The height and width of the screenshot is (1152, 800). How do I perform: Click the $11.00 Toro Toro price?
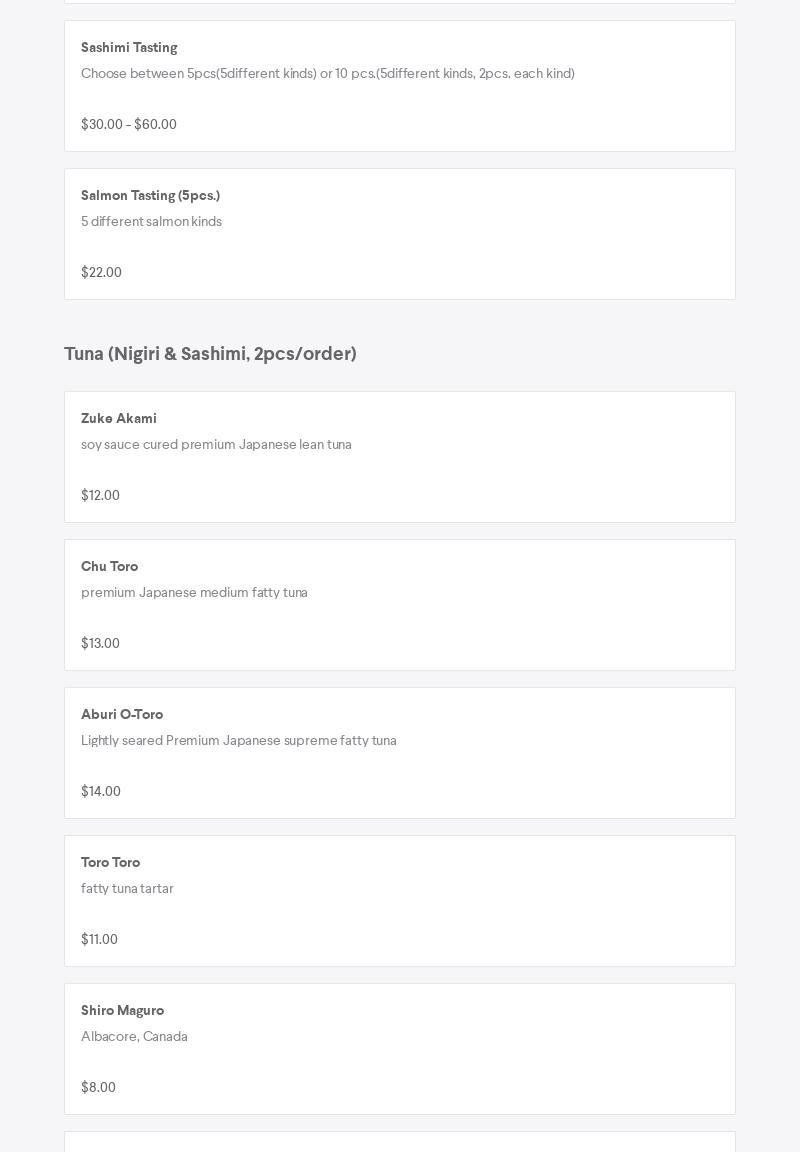pyautogui.click(x=99, y=940)
